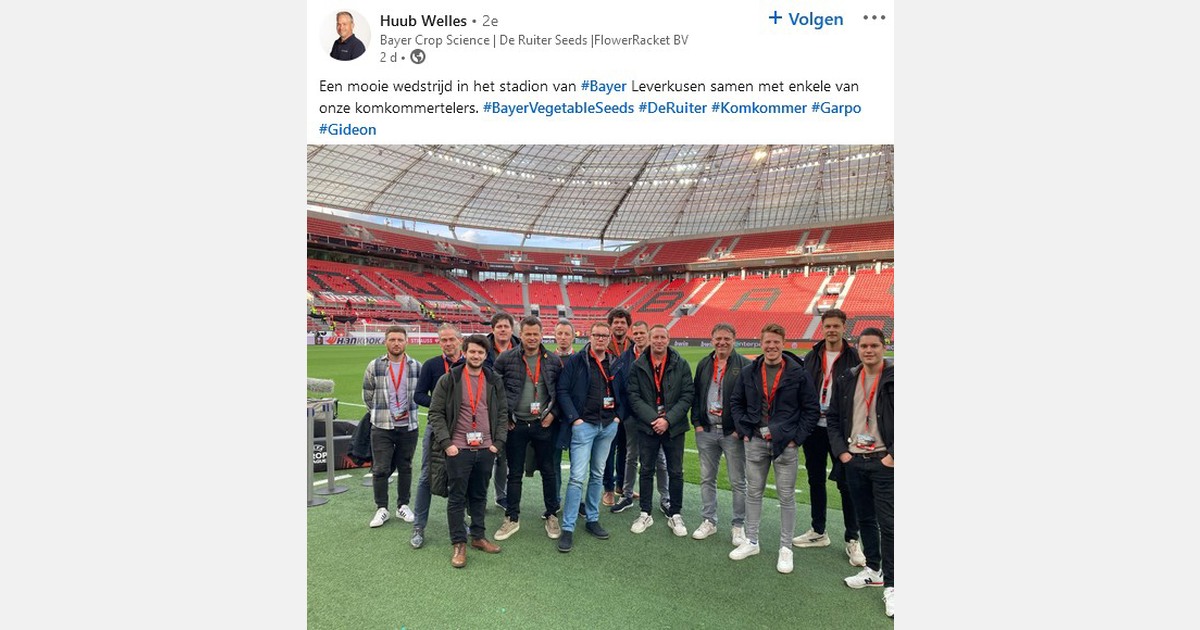Click the plus icon beside Volgen
Screen dimensions: 1200x630
coord(775,18)
